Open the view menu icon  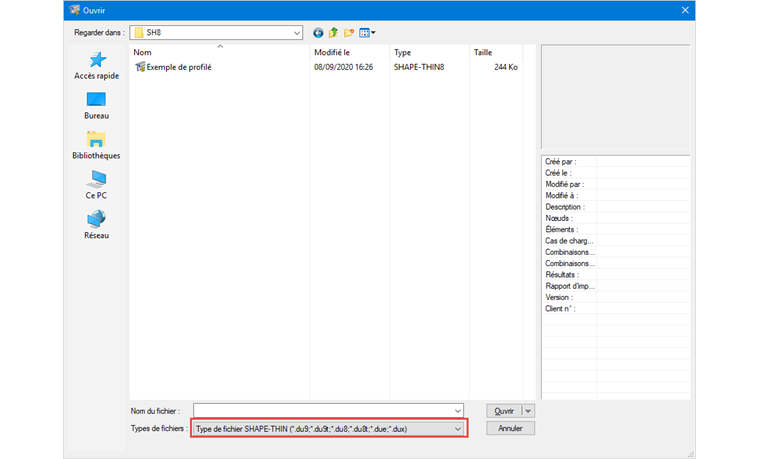pyautogui.click(x=367, y=33)
